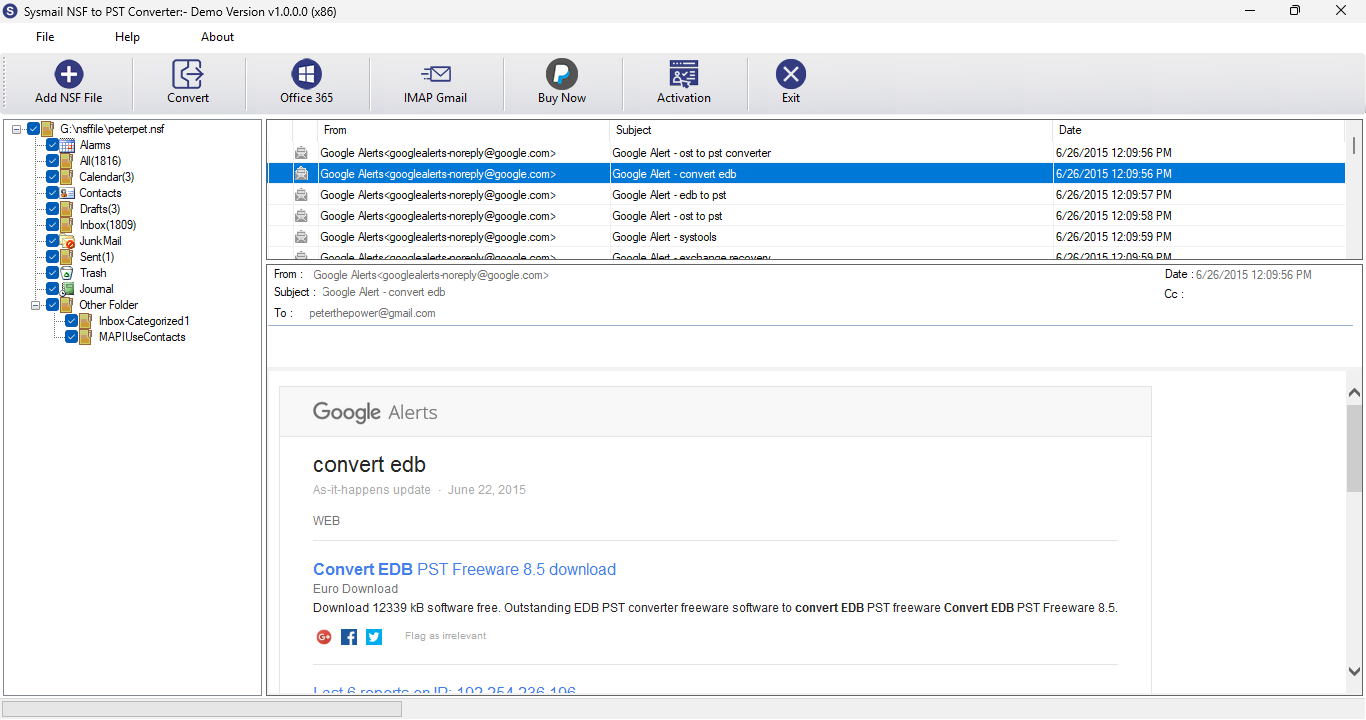Toggle the Inbox-Categorized1 checkbox
The width and height of the screenshot is (1366, 720).
(x=72, y=321)
